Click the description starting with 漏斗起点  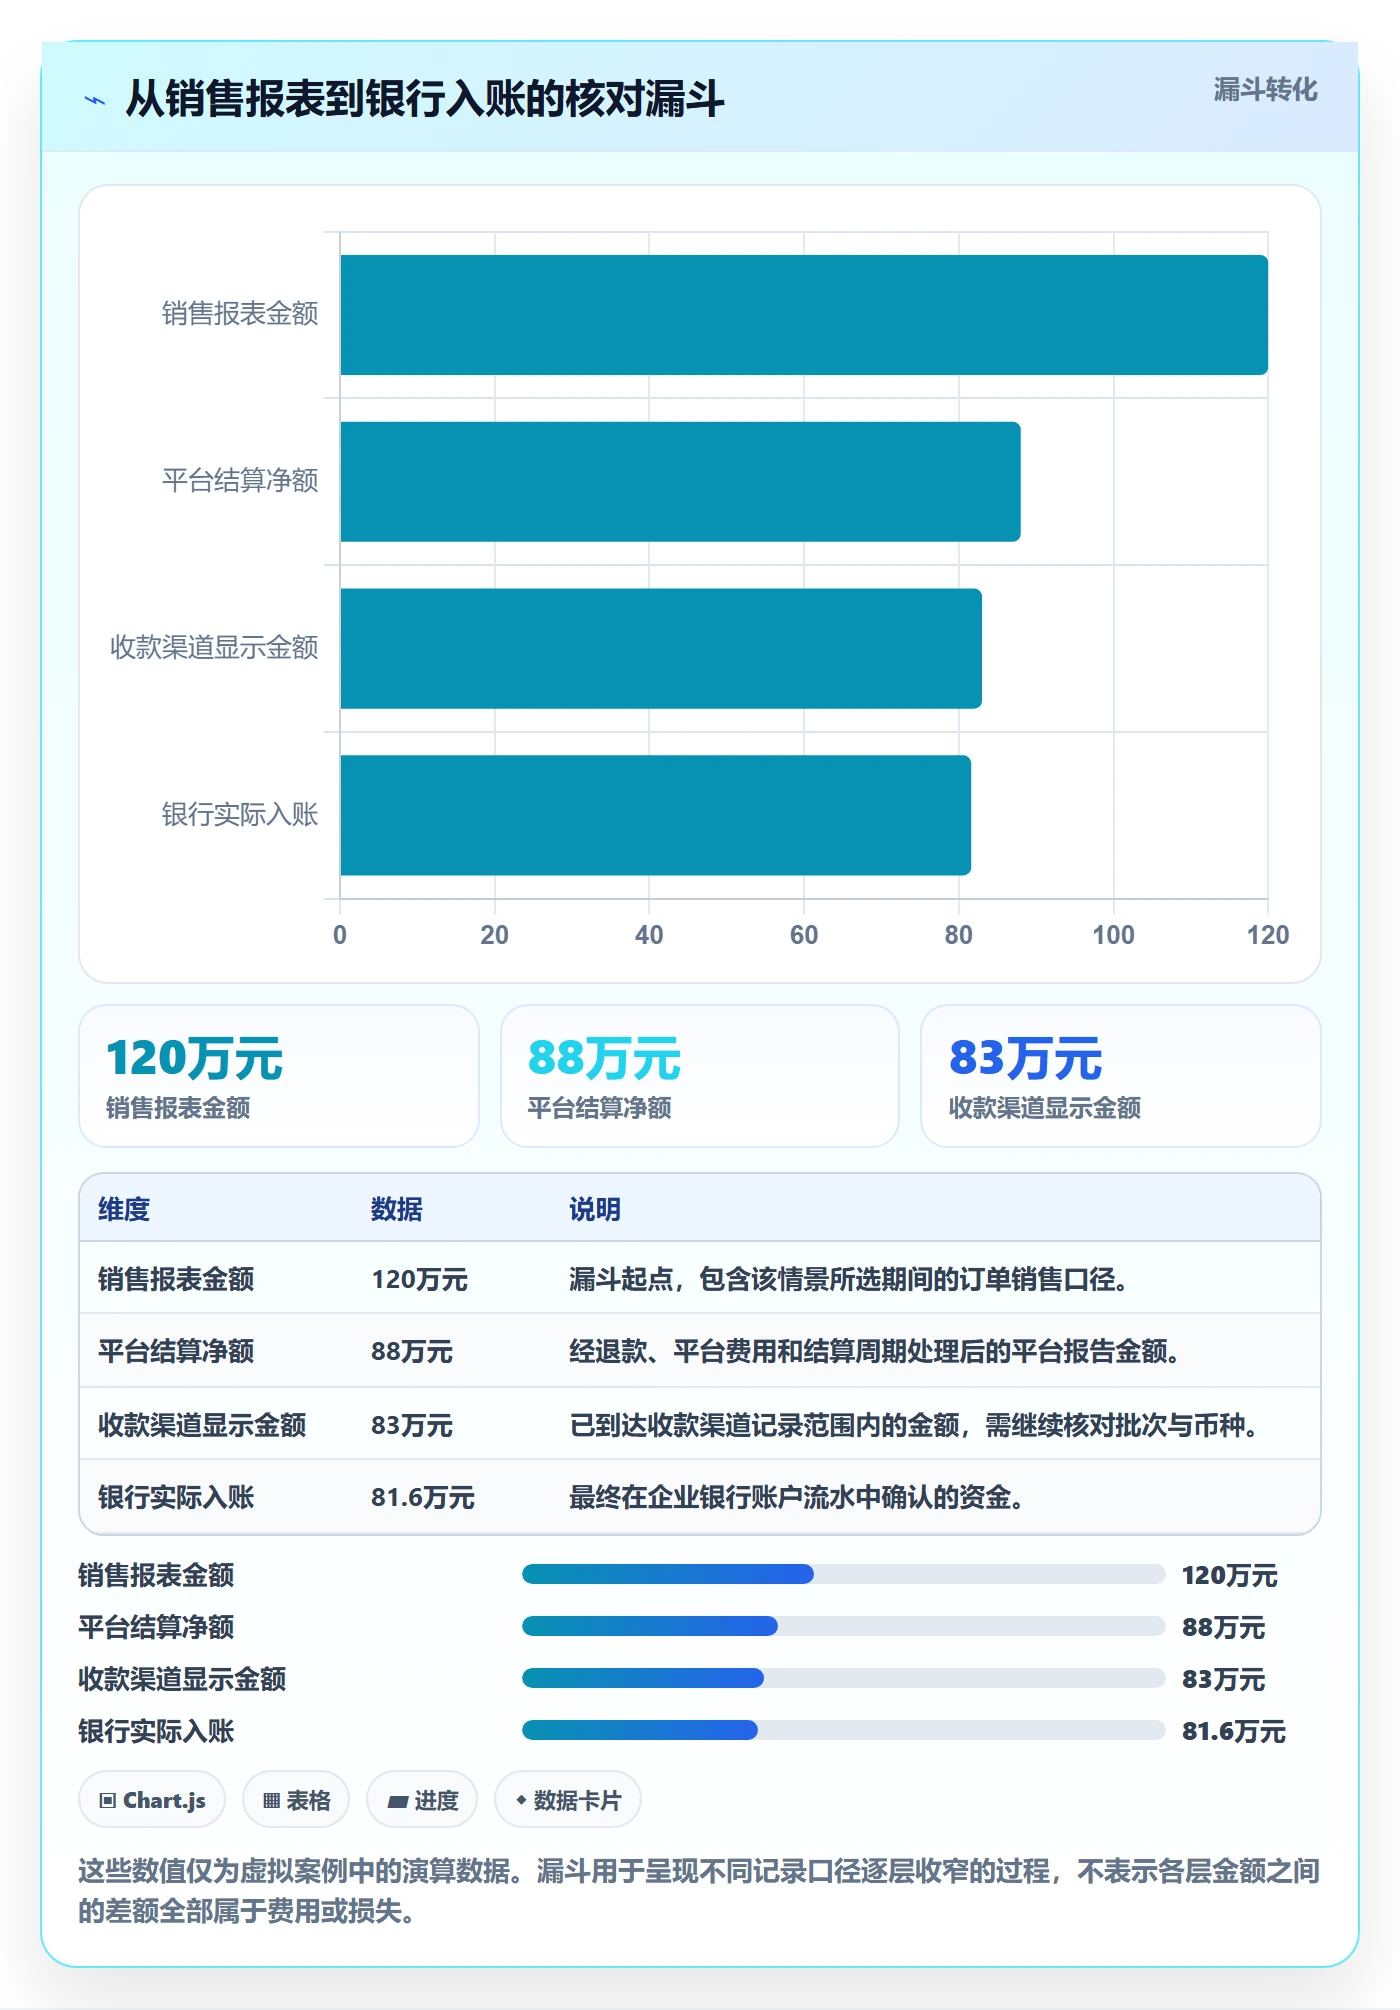(x=849, y=1280)
